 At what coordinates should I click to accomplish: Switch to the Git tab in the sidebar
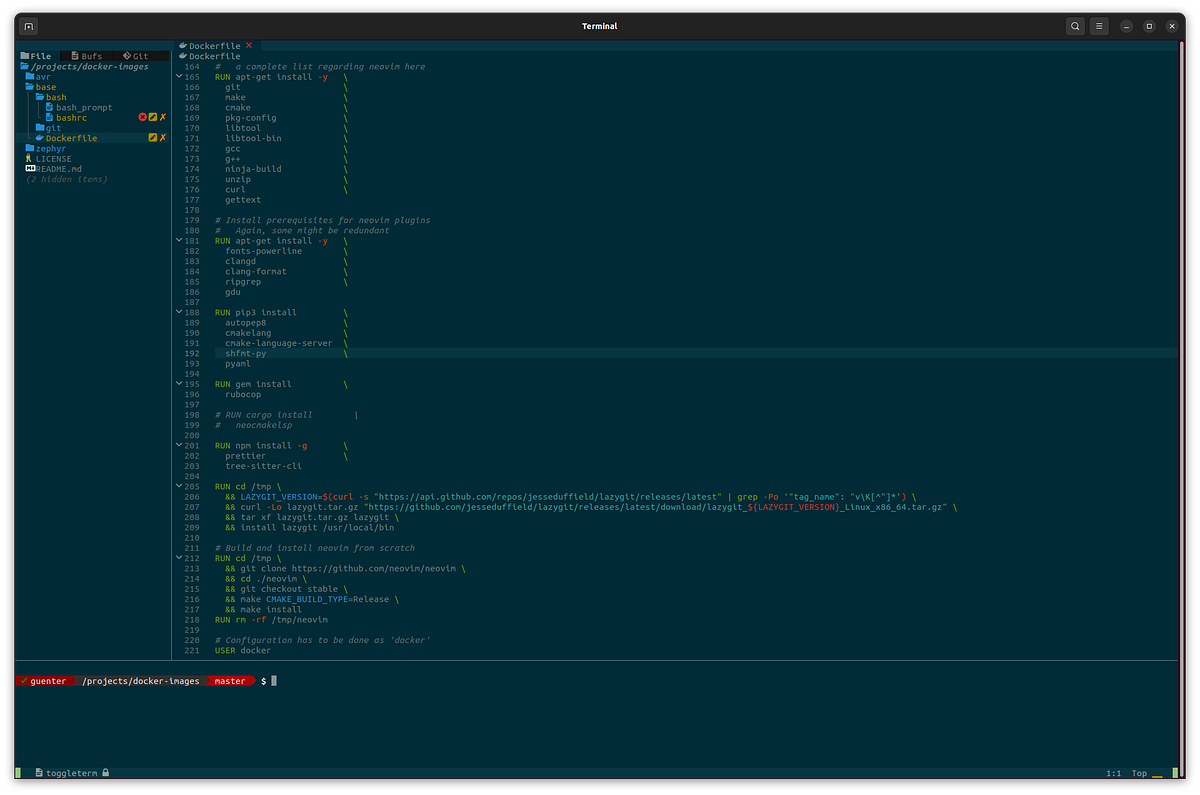pyautogui.click(x=135, y=55)
